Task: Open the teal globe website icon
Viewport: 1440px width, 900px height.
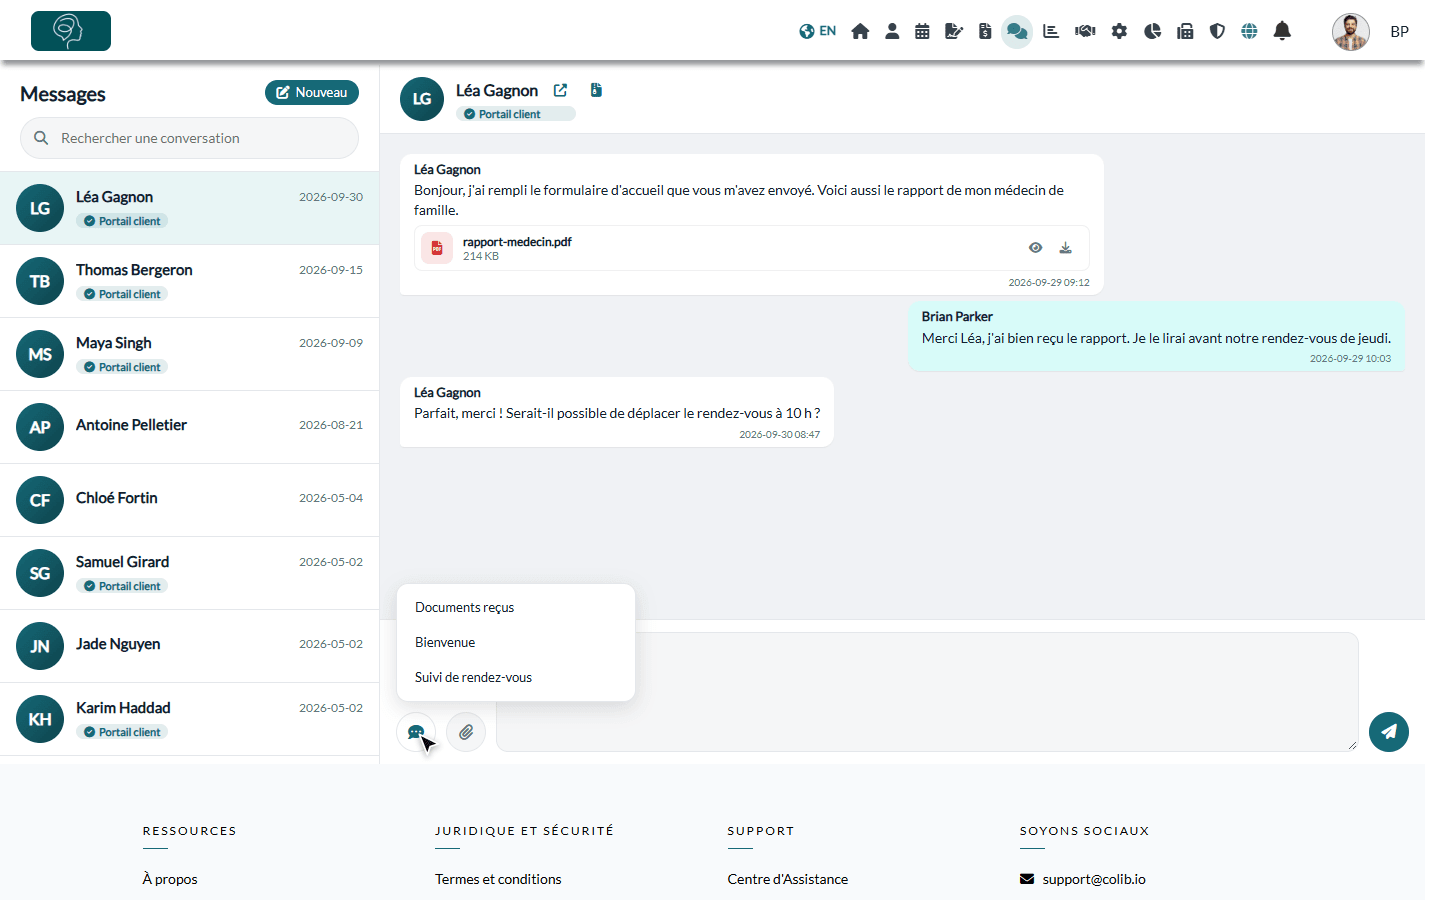Action: pyautogui.click(x=1249, y=31)
